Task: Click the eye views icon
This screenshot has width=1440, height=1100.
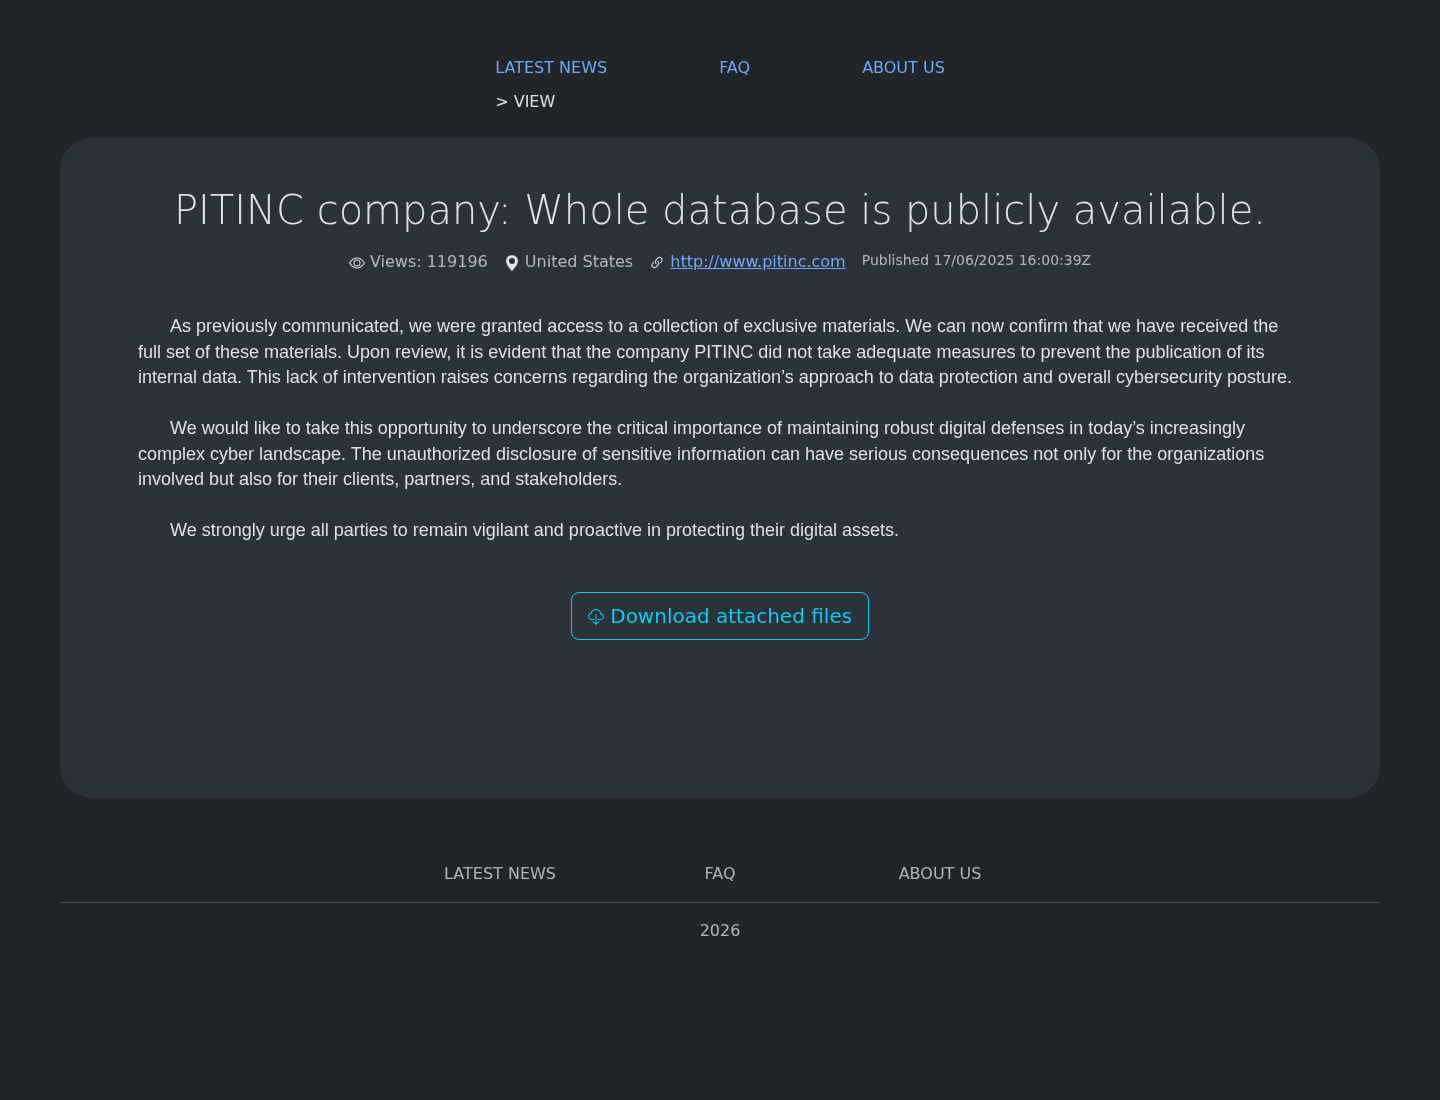Action: pos(357,263)
